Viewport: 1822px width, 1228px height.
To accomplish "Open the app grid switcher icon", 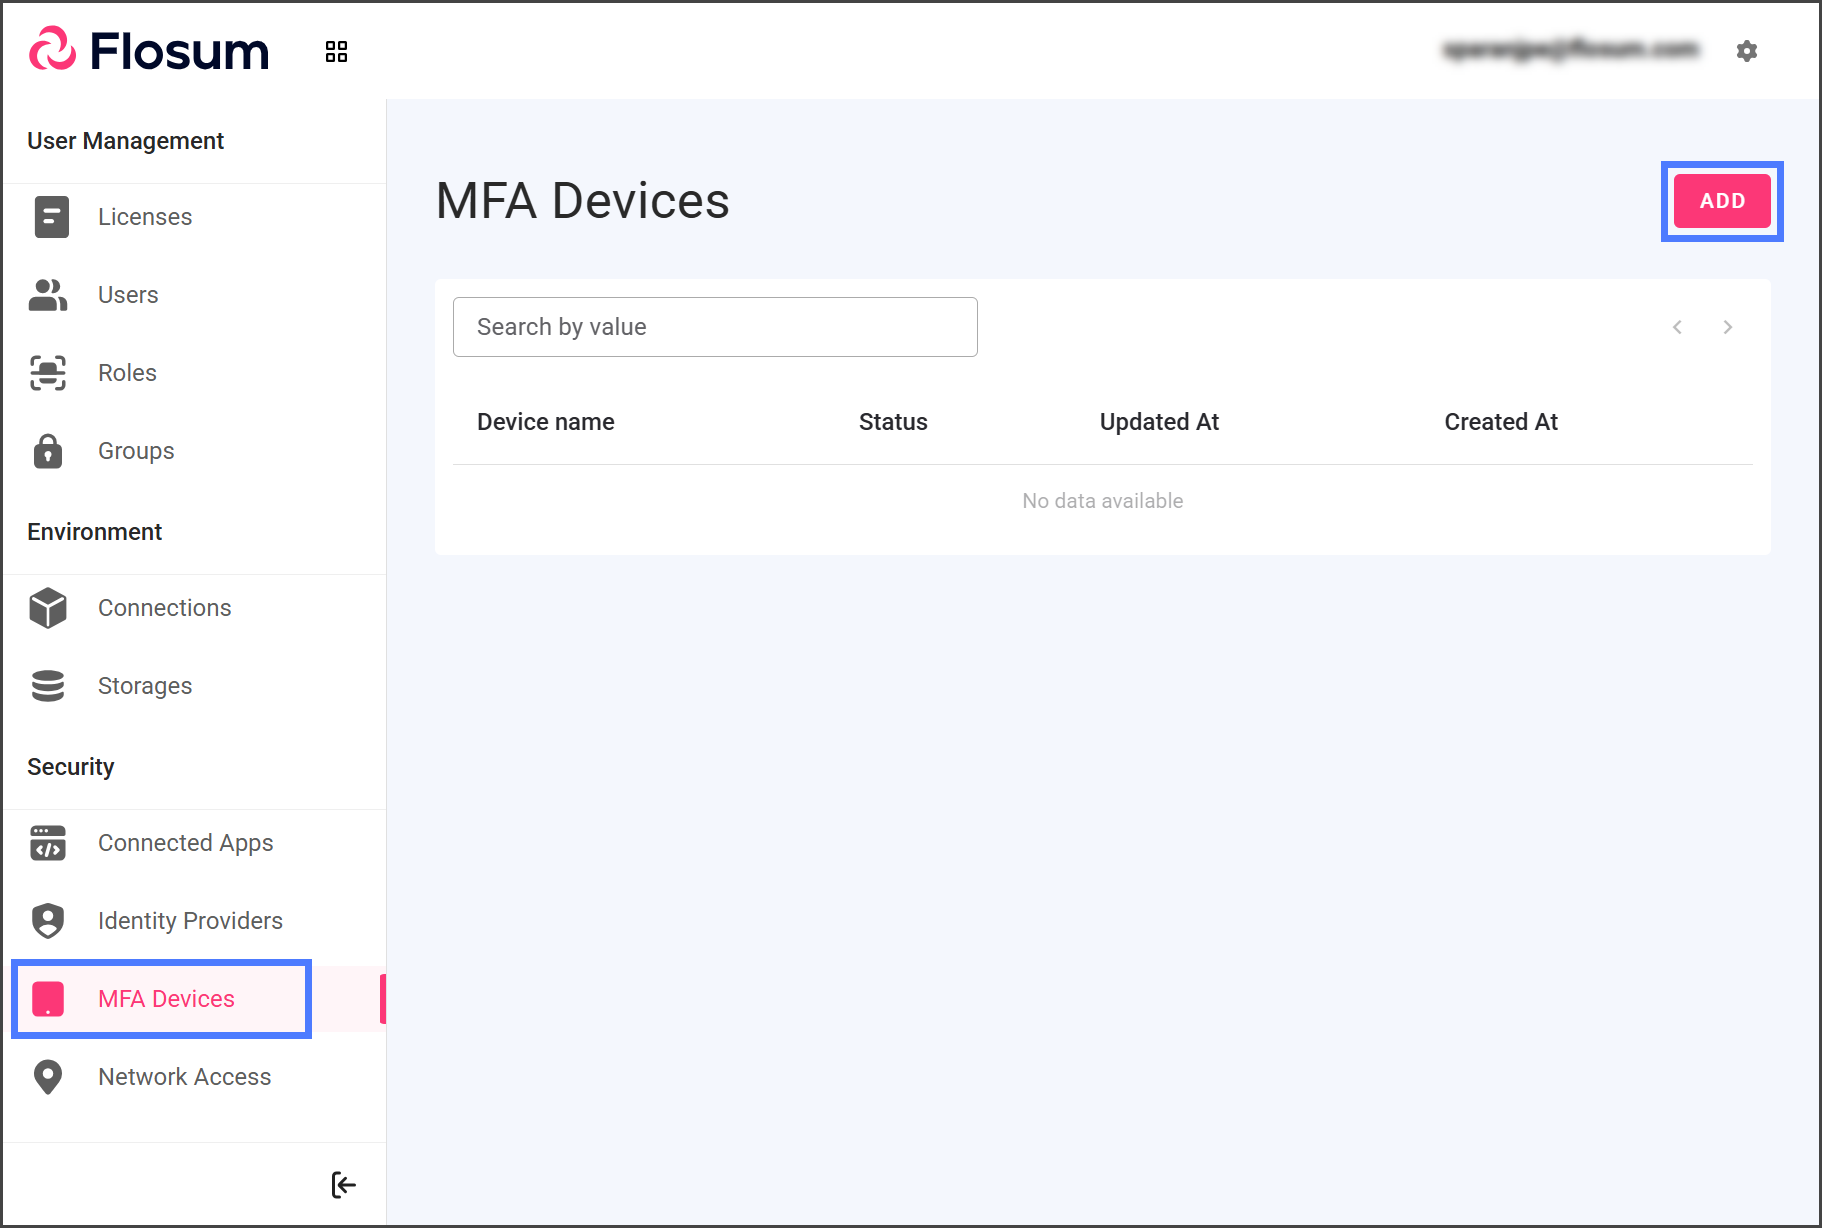I will tap(336, 51).
